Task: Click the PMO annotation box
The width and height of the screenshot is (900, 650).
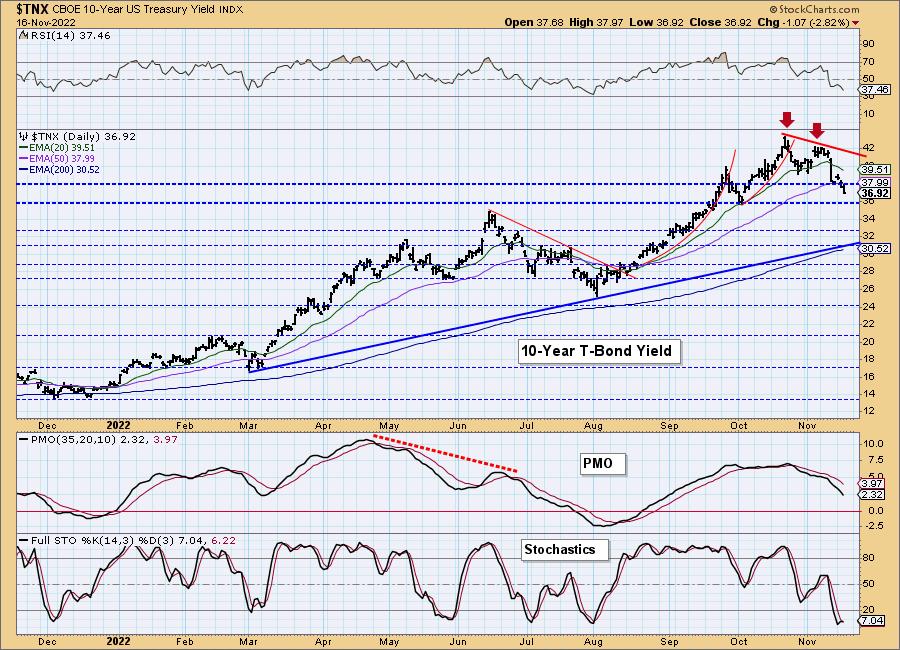Action: tap(603, 463)
